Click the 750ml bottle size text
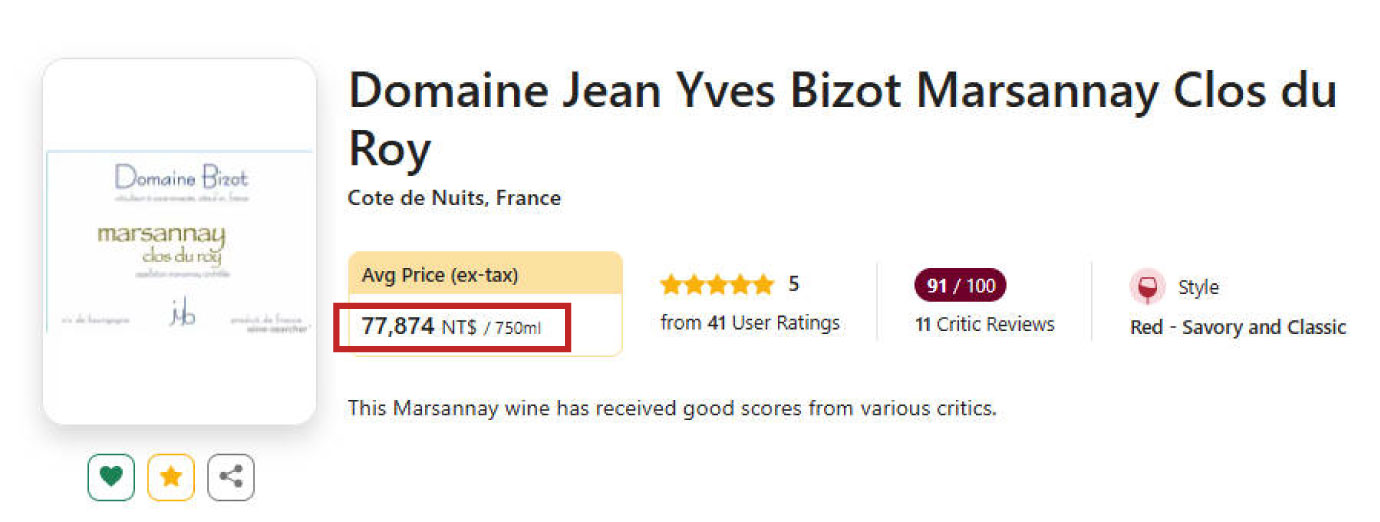 click(x=520, y=328)
